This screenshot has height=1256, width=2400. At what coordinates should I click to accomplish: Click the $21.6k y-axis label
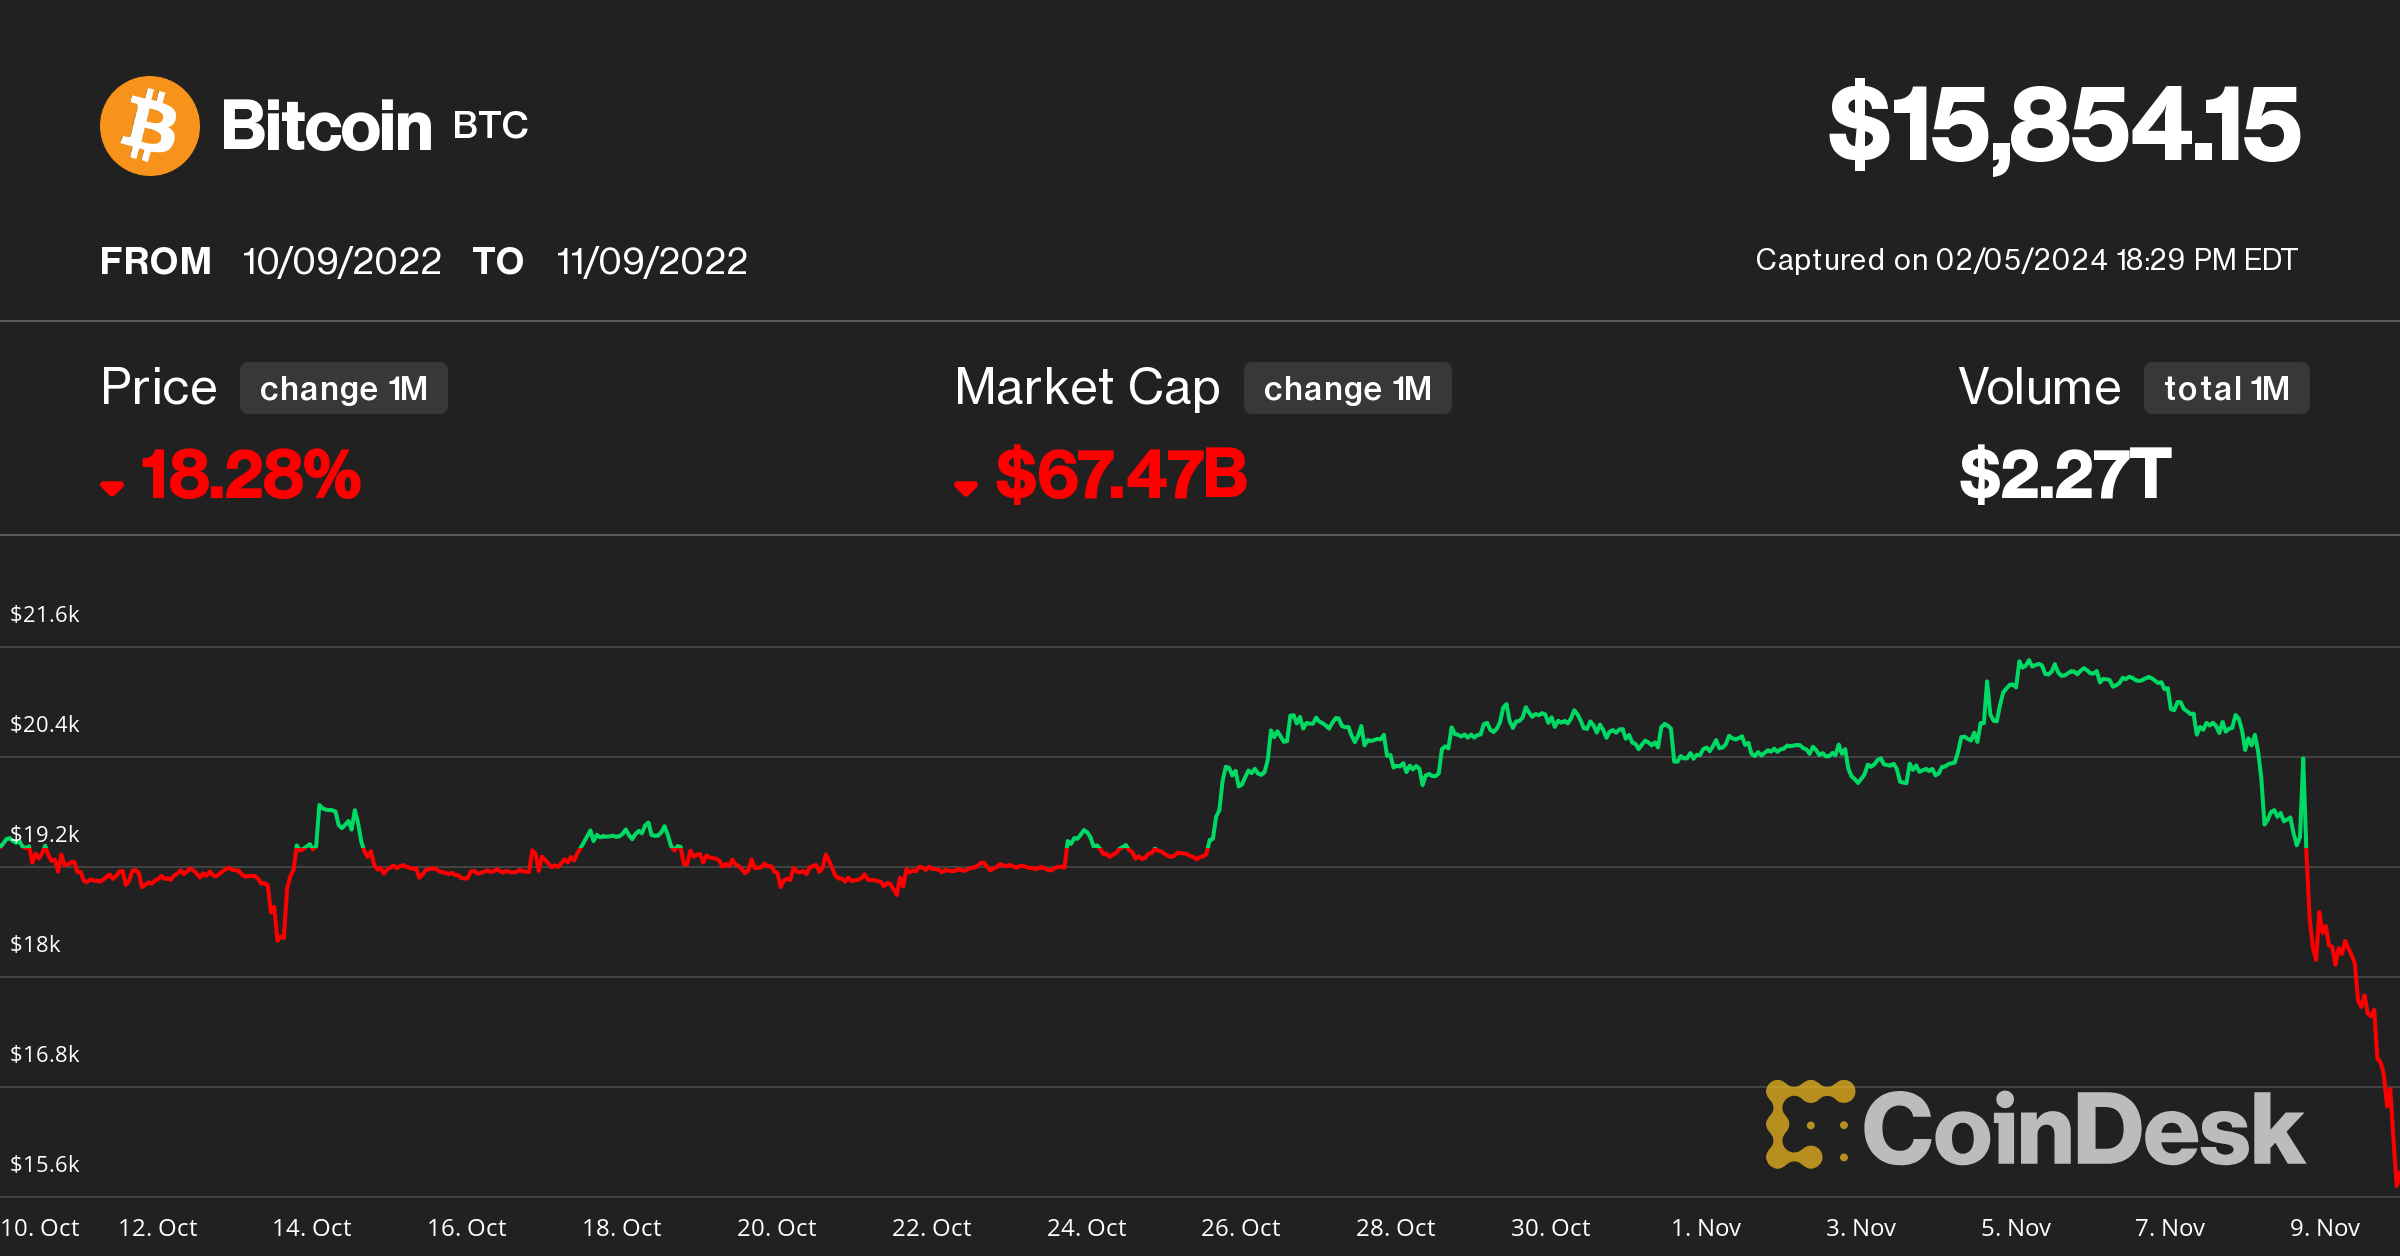coord(45,614)
